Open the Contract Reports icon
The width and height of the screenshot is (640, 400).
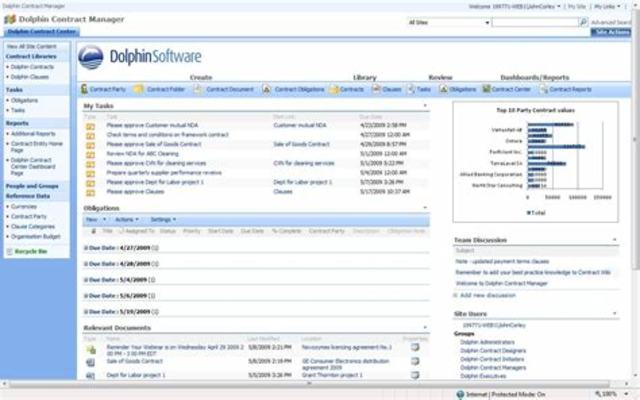pyautogui.click(x=543, y=89)
